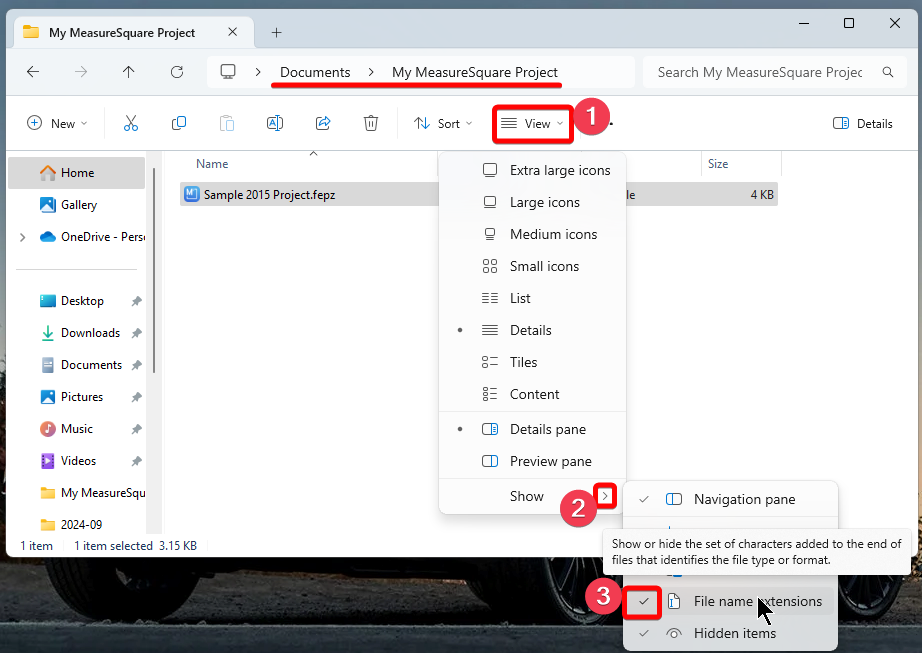This screenshot has height=653, width=922.
Task: Open the New item dropdown
Action: pyautogui.click(x=58, y=123)
